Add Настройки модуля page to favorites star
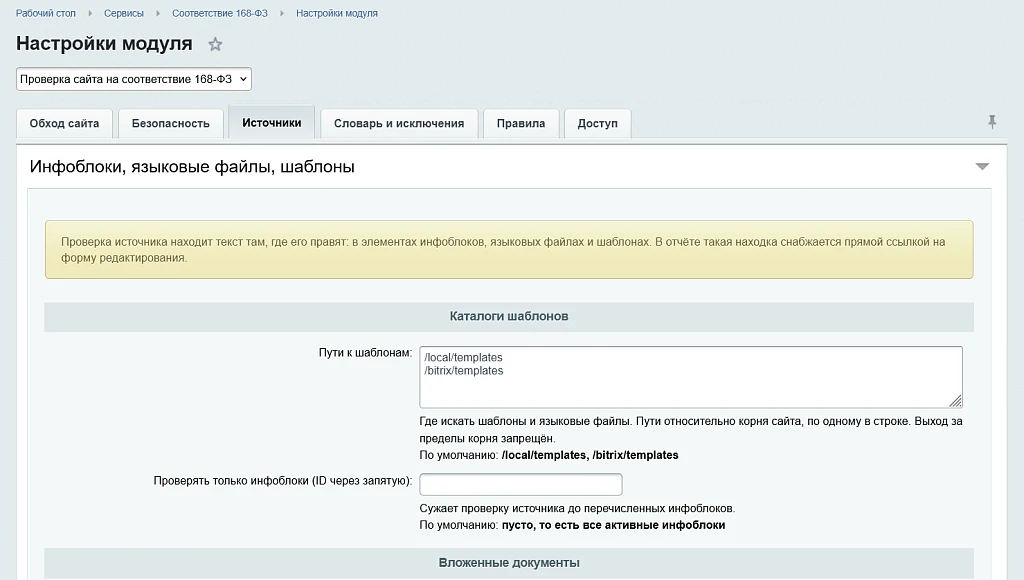1024x580 pixels. [215, 44]
